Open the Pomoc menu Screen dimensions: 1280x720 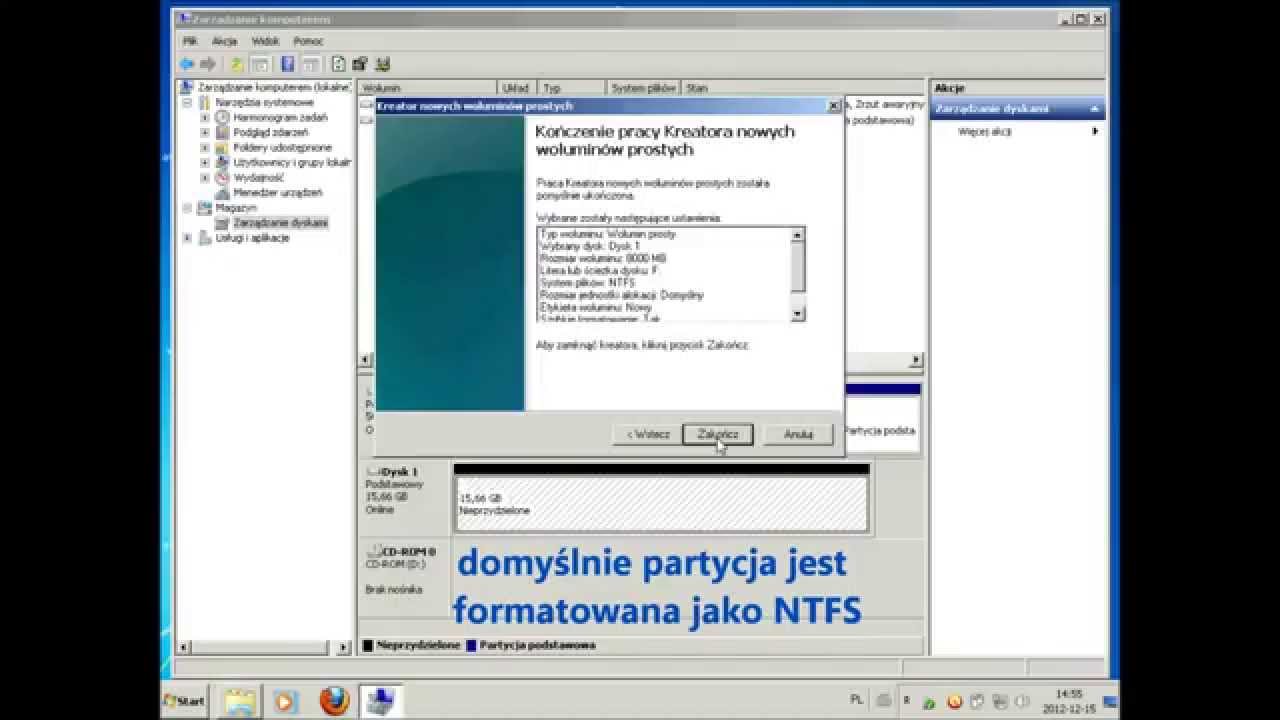[308, 41]
